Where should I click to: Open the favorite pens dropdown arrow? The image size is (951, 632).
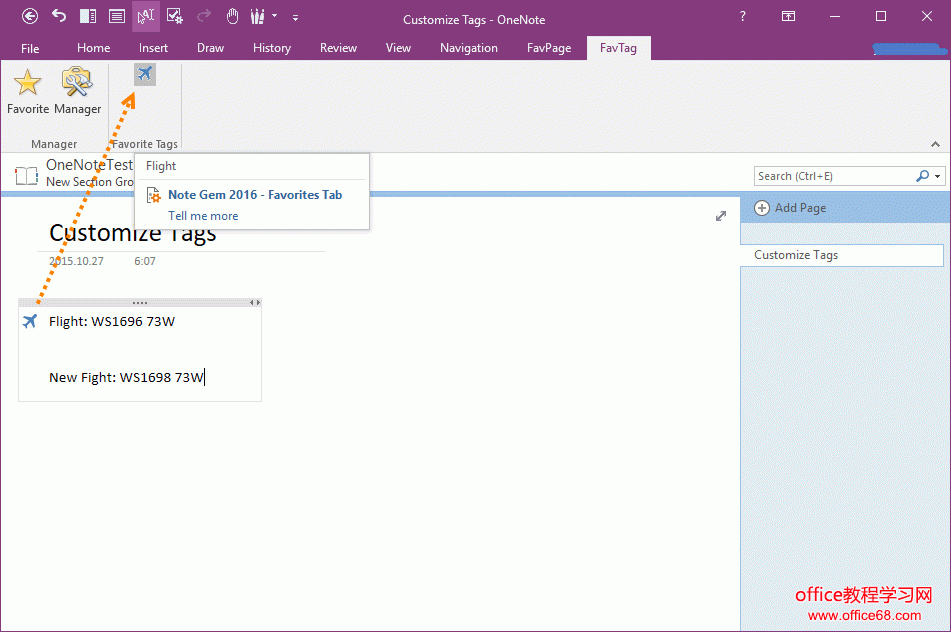point(274,18)
